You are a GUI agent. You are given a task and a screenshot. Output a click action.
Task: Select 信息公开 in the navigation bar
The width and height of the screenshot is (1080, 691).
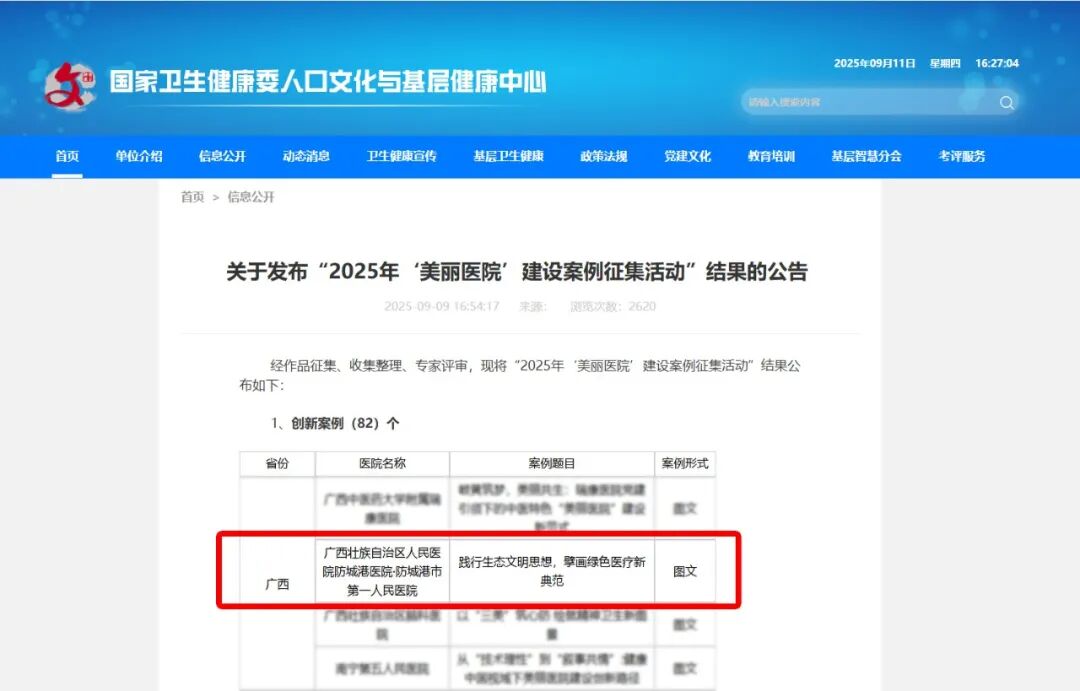point(222,156)
